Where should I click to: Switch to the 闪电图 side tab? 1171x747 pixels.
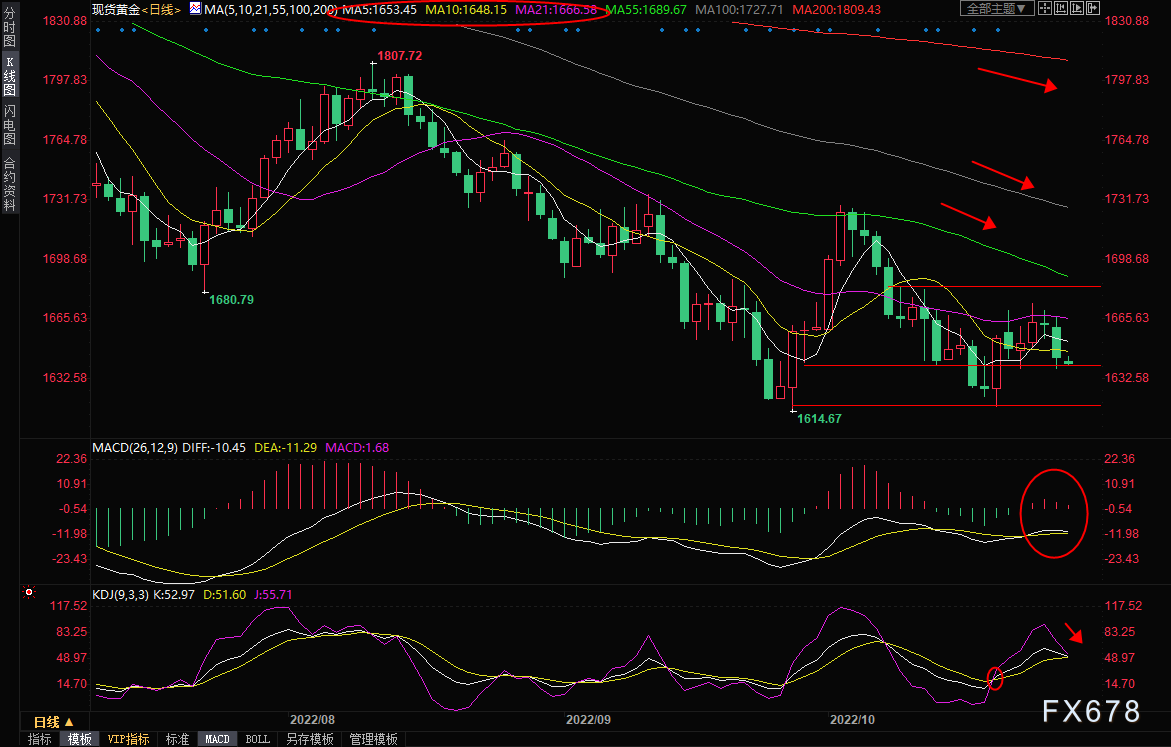pyautogui.click(x=9, y=125)
